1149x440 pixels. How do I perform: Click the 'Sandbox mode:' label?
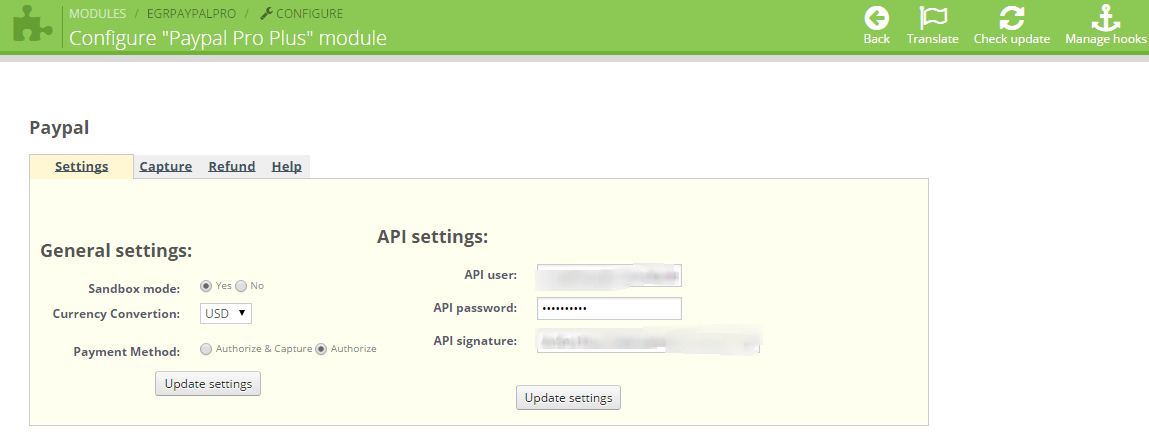click(134, 289)
